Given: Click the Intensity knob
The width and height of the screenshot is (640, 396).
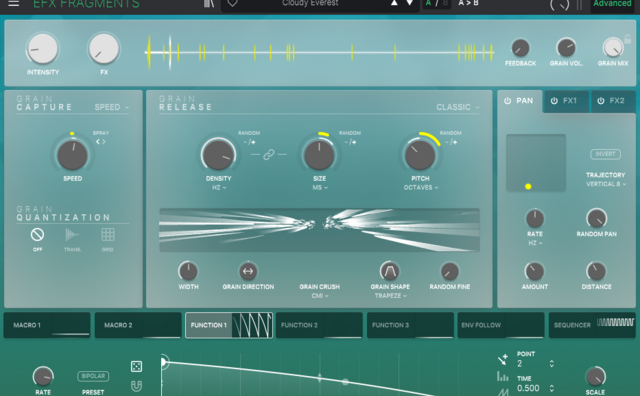Looking at the screenshot, I should pyautogui.click(x=42, y=49).
